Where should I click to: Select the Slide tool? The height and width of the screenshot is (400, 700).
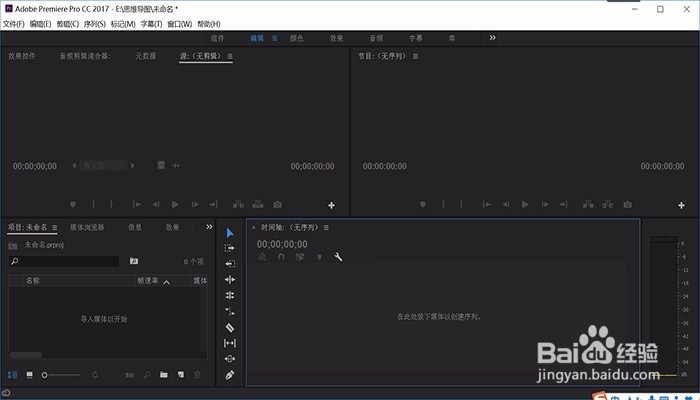(x=230, y=358)
